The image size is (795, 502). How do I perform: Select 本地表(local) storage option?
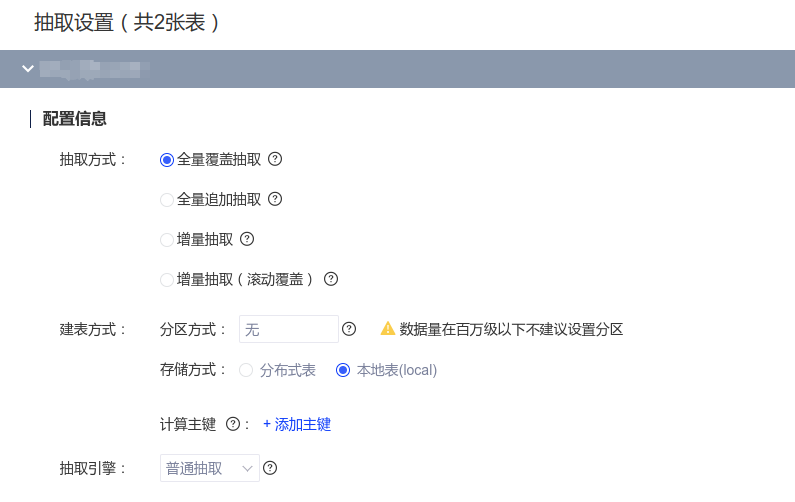click(x=343, y=370)
